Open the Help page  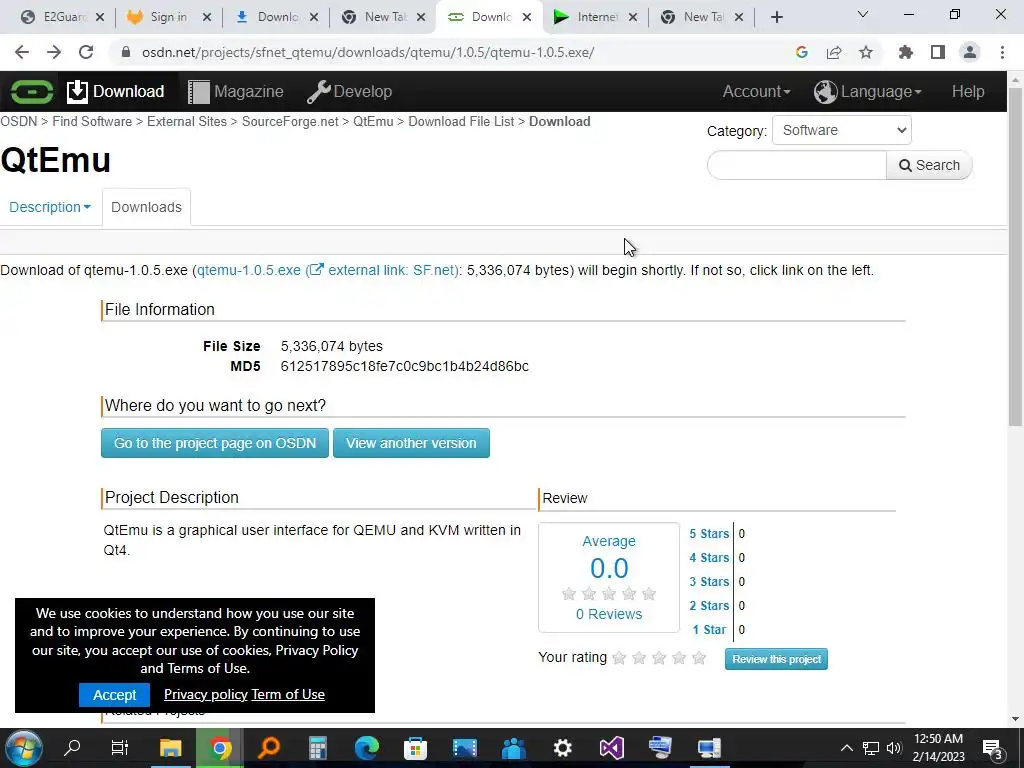pos(968,91)
